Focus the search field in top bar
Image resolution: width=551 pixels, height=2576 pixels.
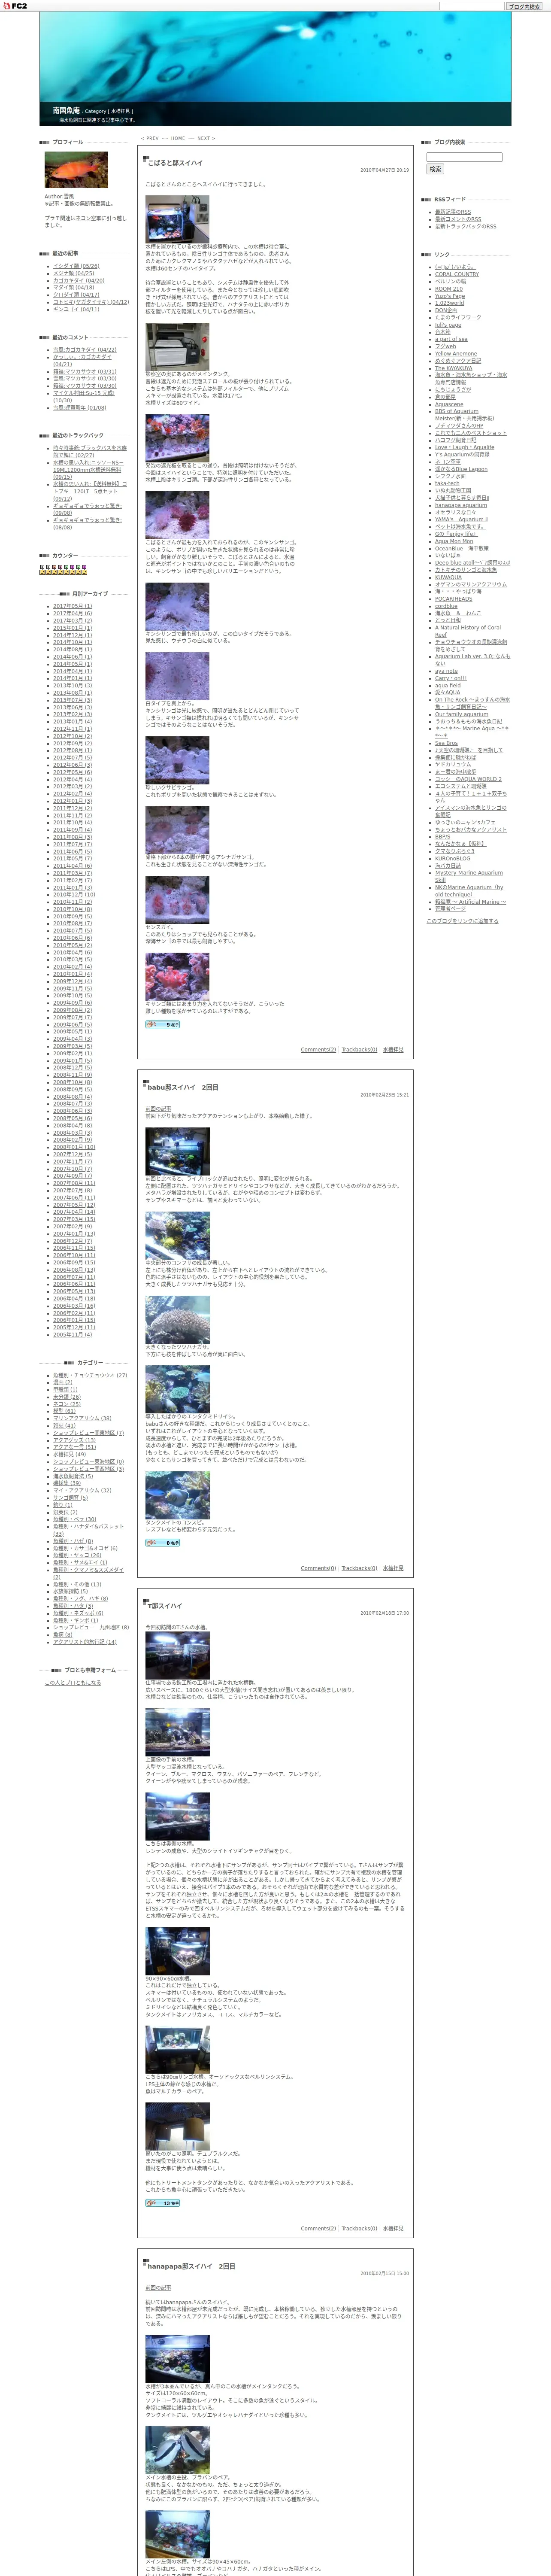pyautogui.click(x=471, y=6)
